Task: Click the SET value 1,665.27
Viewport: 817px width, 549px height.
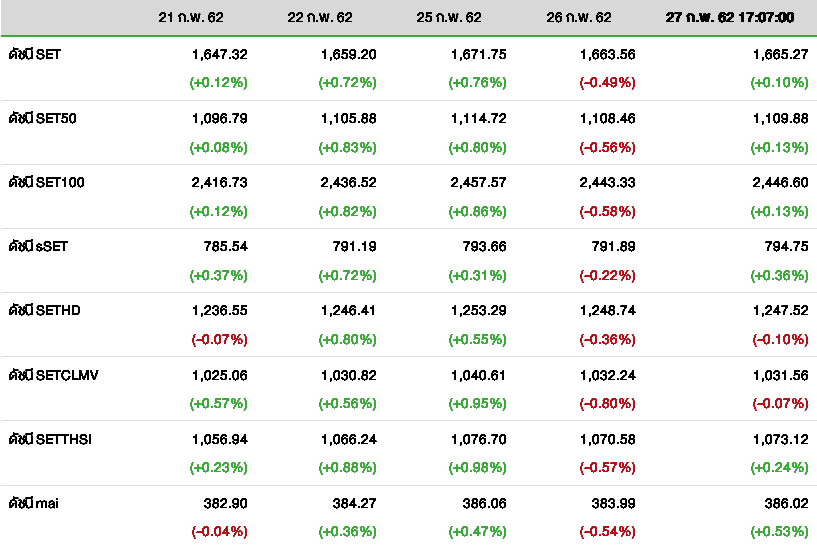Action: point(779,54)
